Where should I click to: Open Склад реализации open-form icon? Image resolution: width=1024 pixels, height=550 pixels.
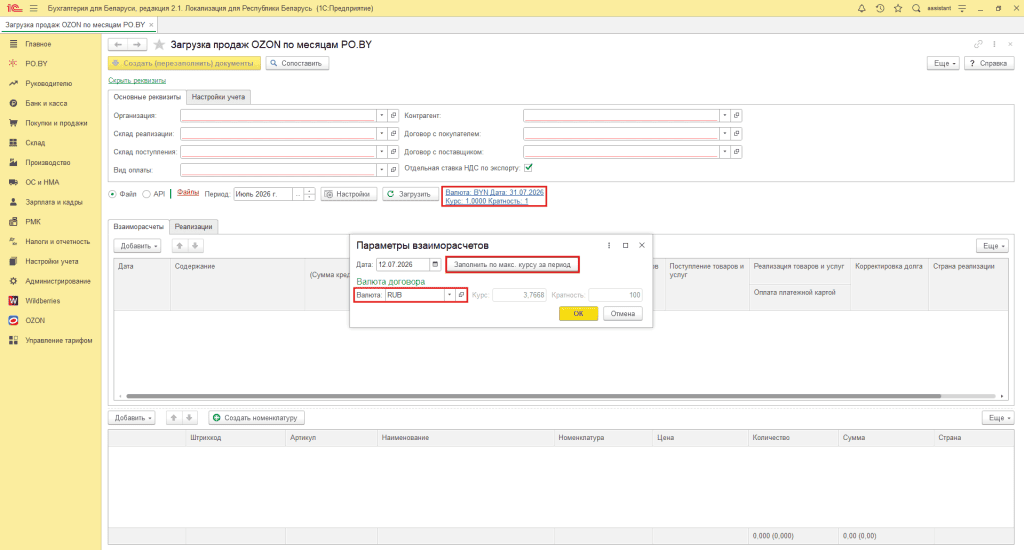pos(393,133)
